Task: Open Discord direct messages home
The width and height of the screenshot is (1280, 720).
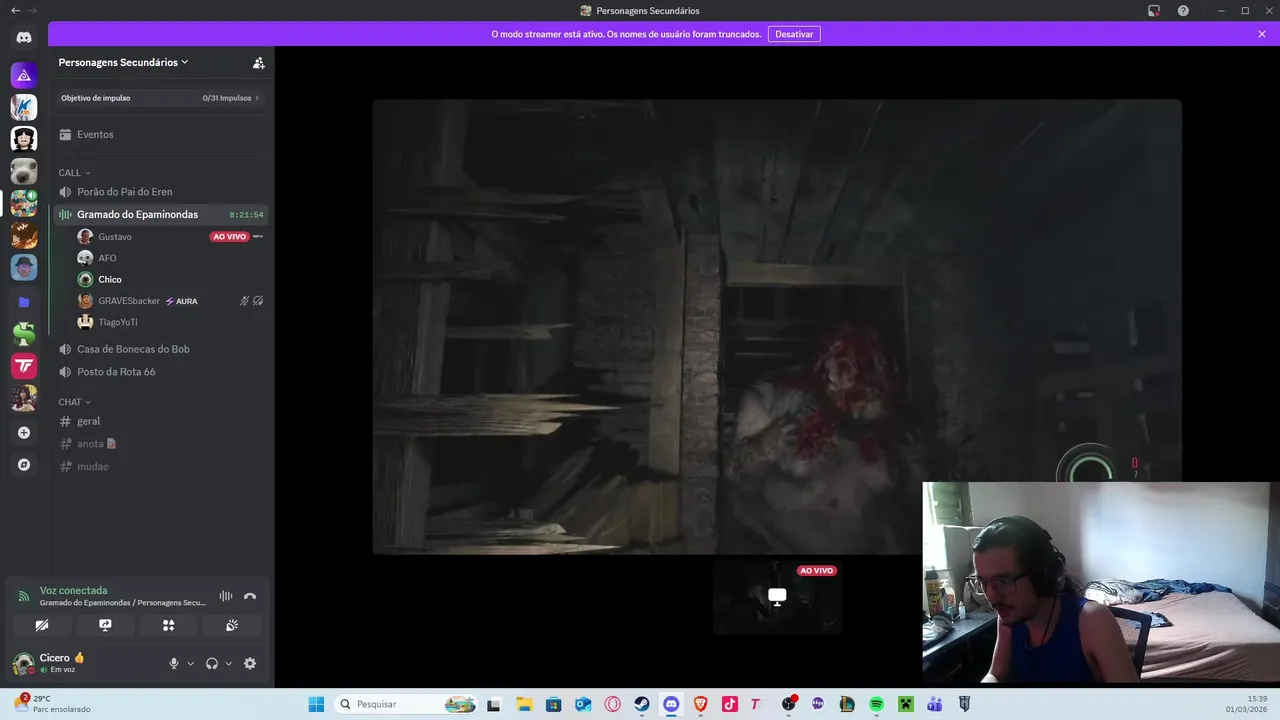Action: (24, 38)
